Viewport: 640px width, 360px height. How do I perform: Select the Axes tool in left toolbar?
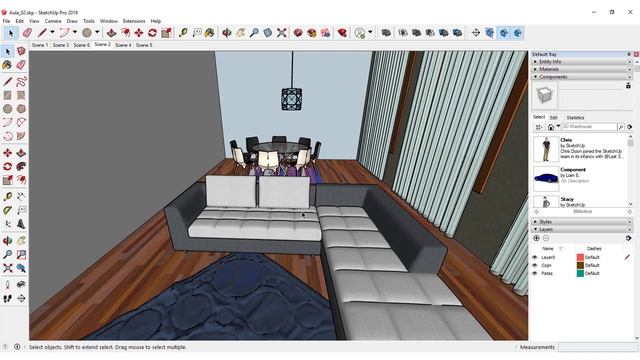(8, 224)
